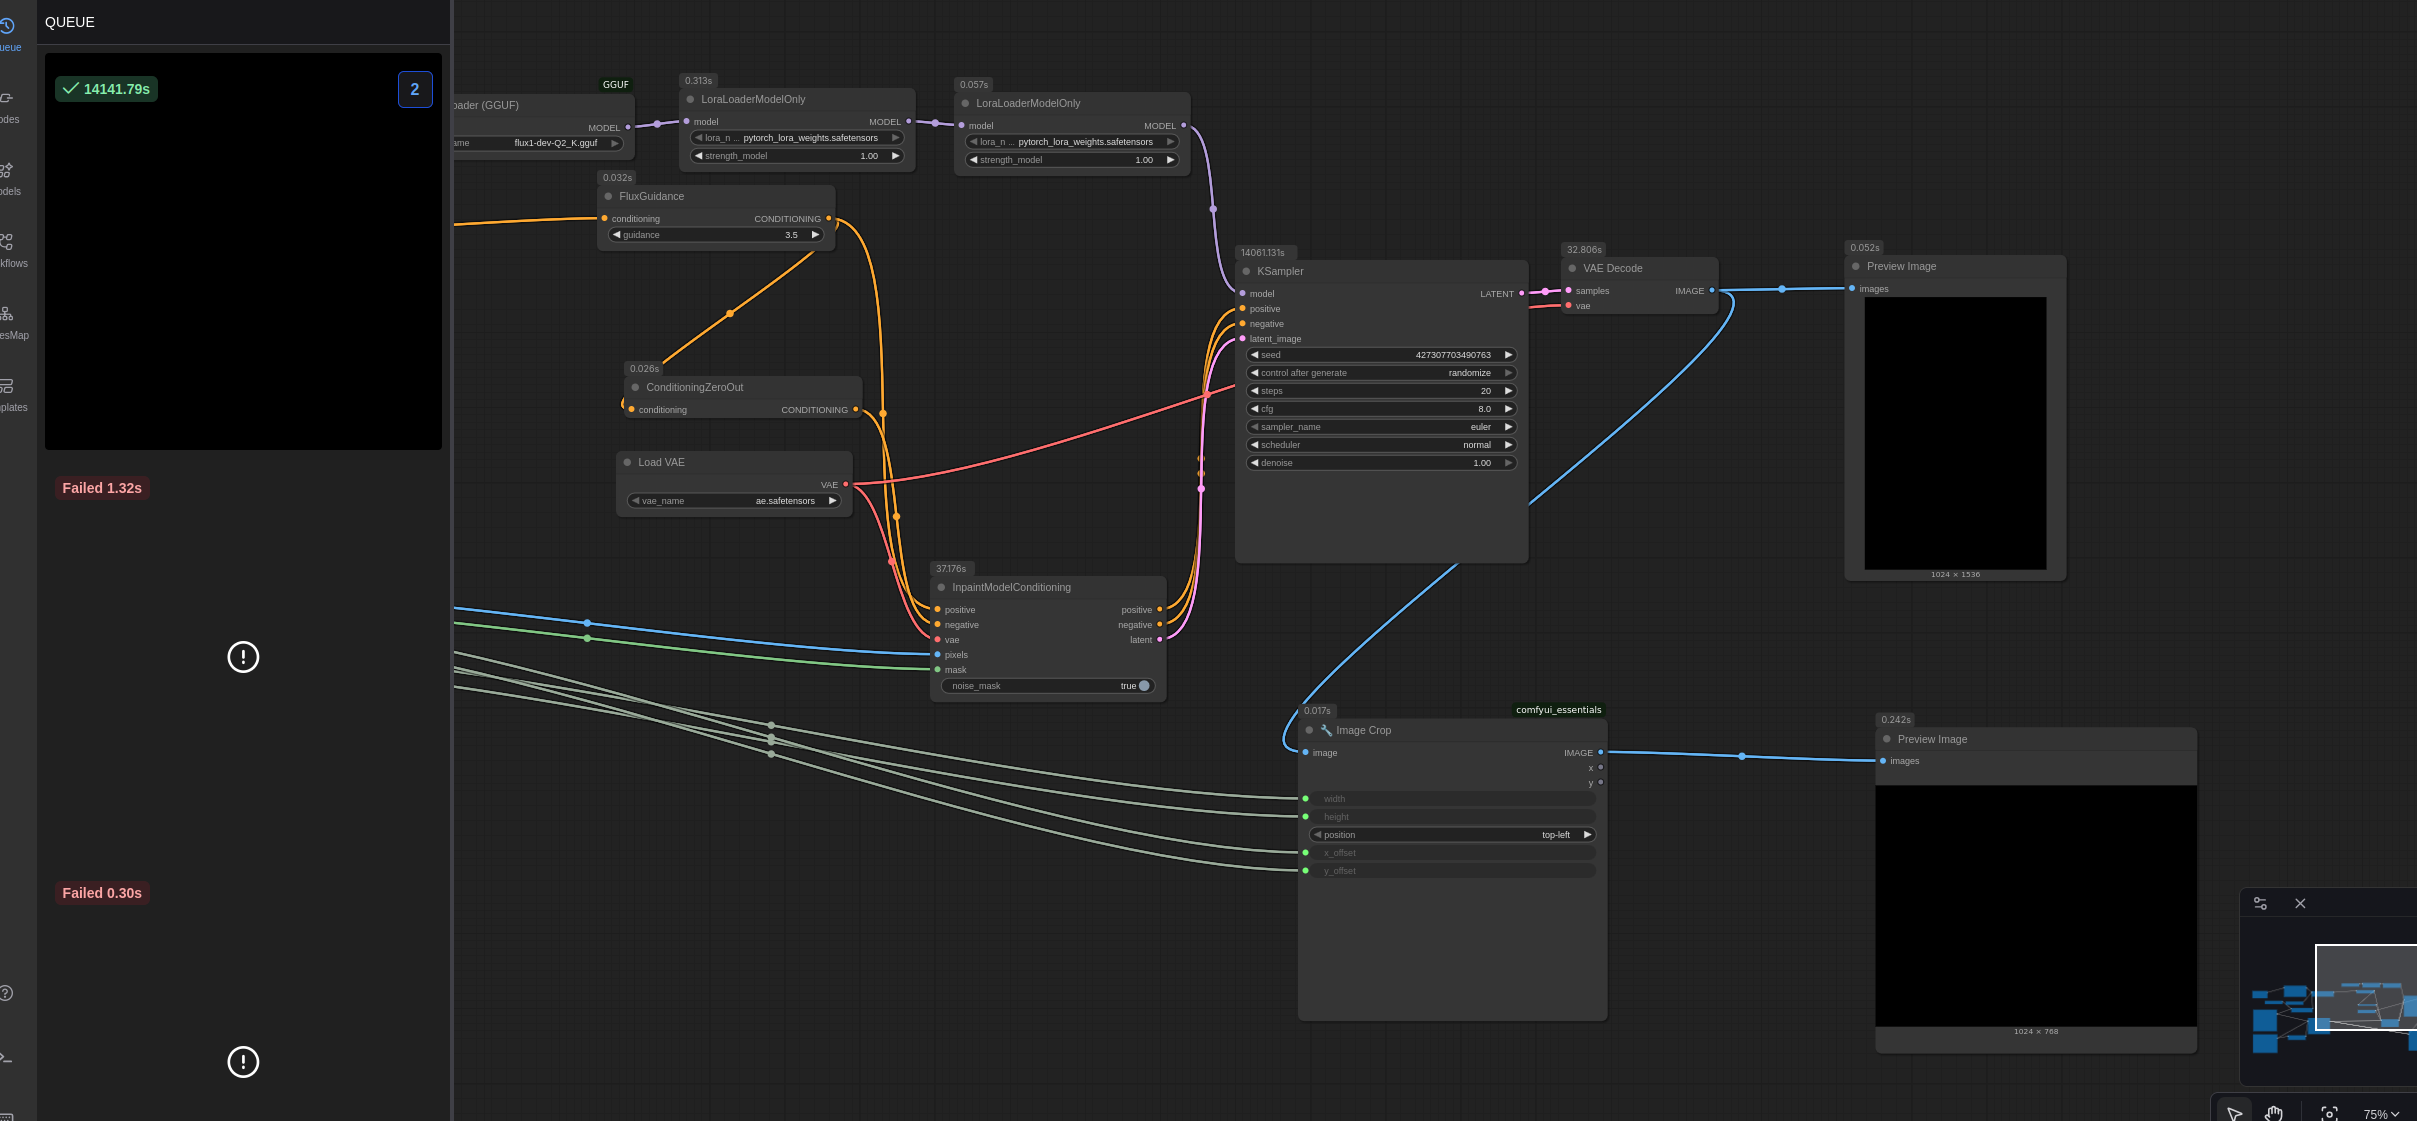
Task: Toggle collapse dot on KSampler node
Action: tap(1246, 272)
